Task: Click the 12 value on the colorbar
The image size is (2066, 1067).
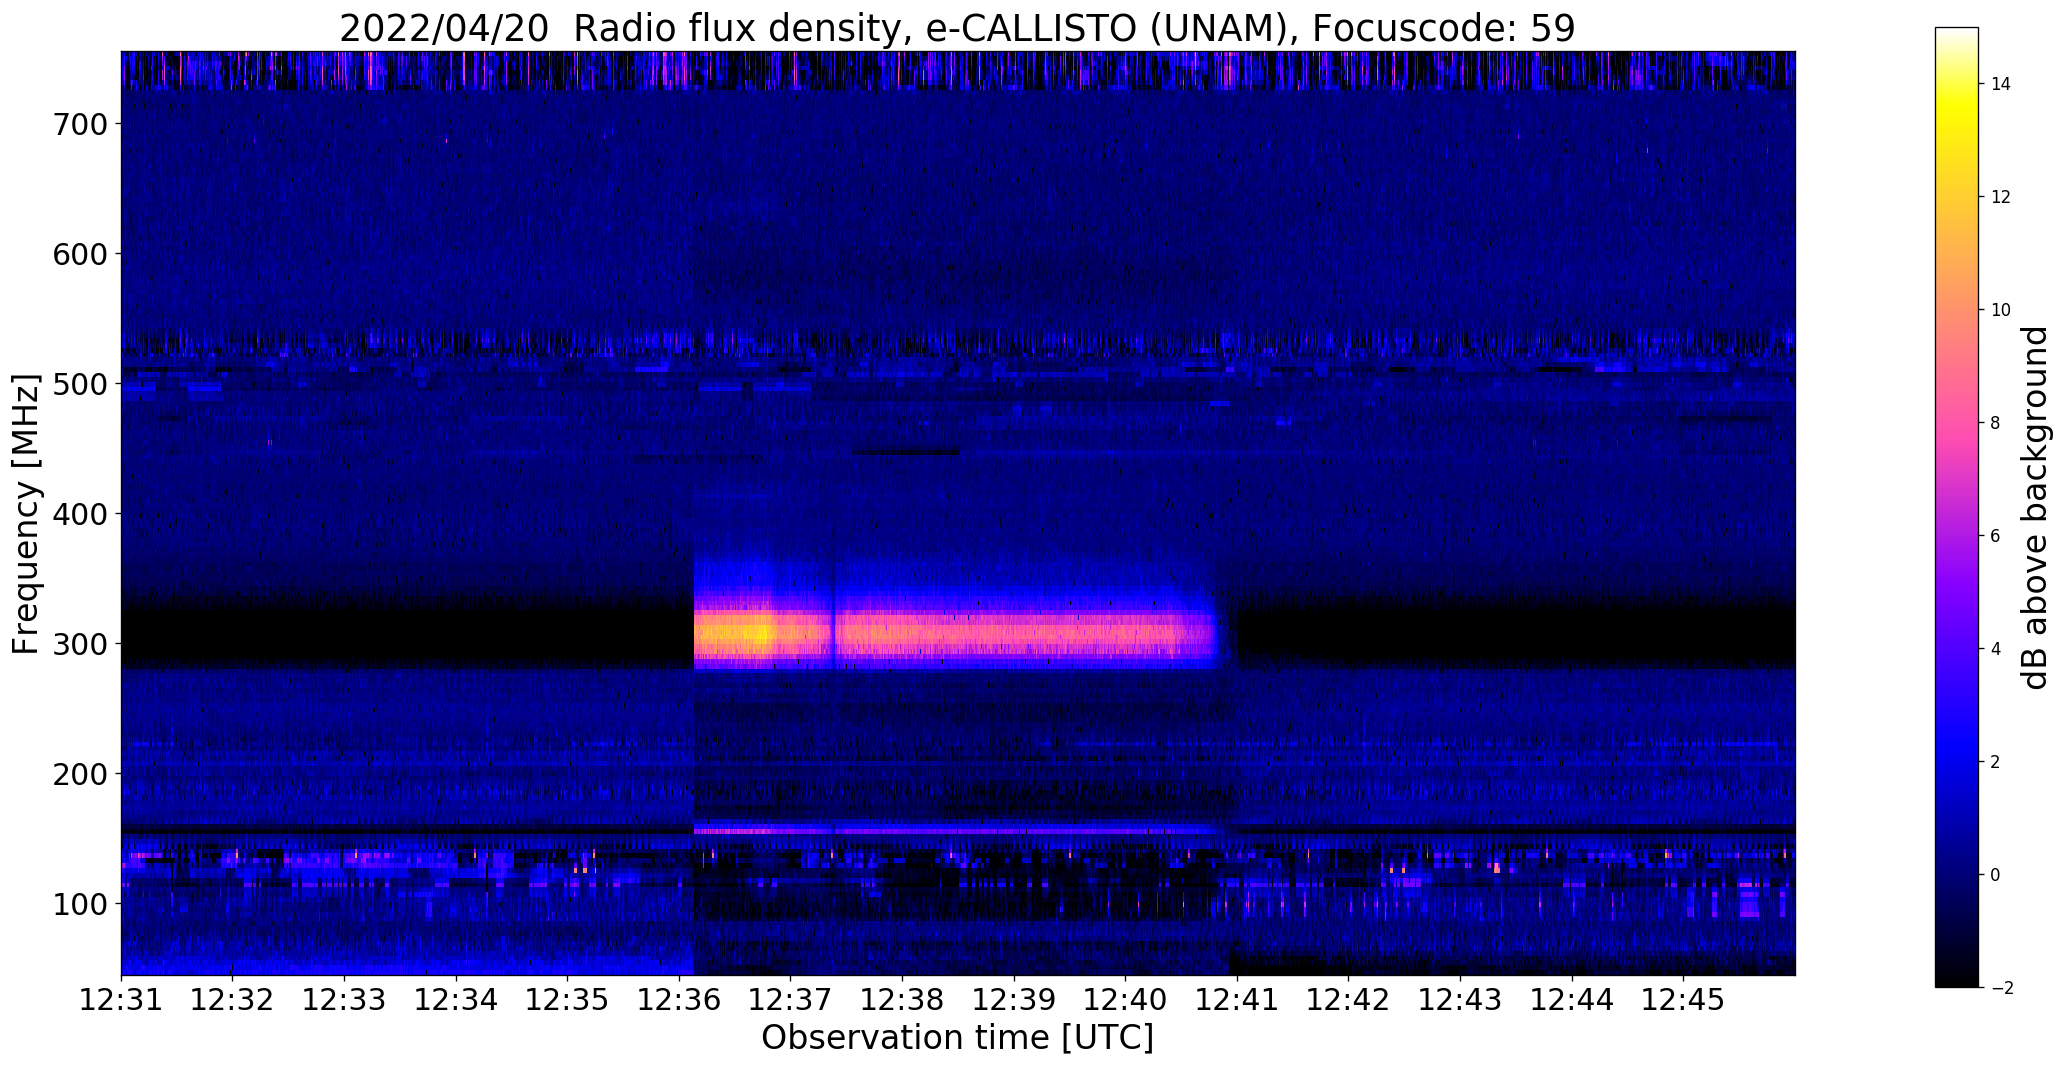Action: coord(2001,198)
